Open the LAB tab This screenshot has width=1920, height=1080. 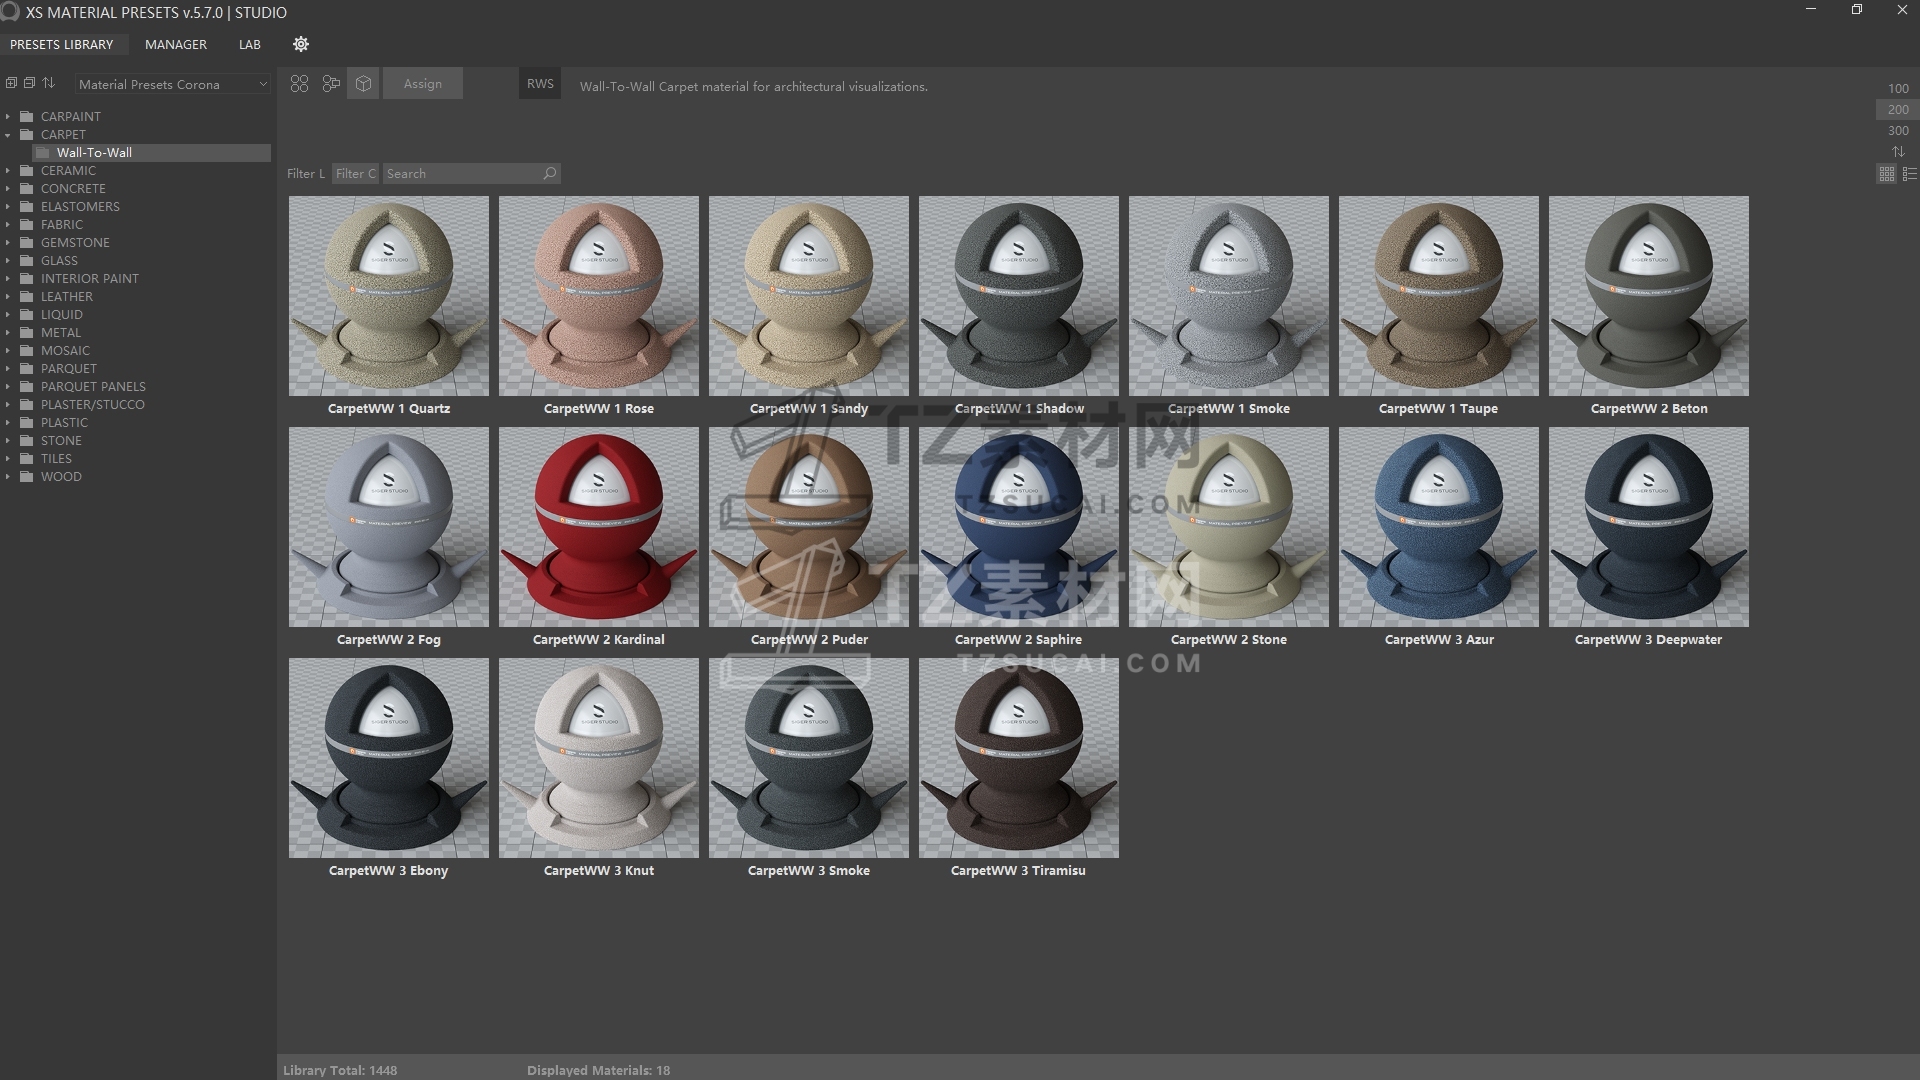250,44
